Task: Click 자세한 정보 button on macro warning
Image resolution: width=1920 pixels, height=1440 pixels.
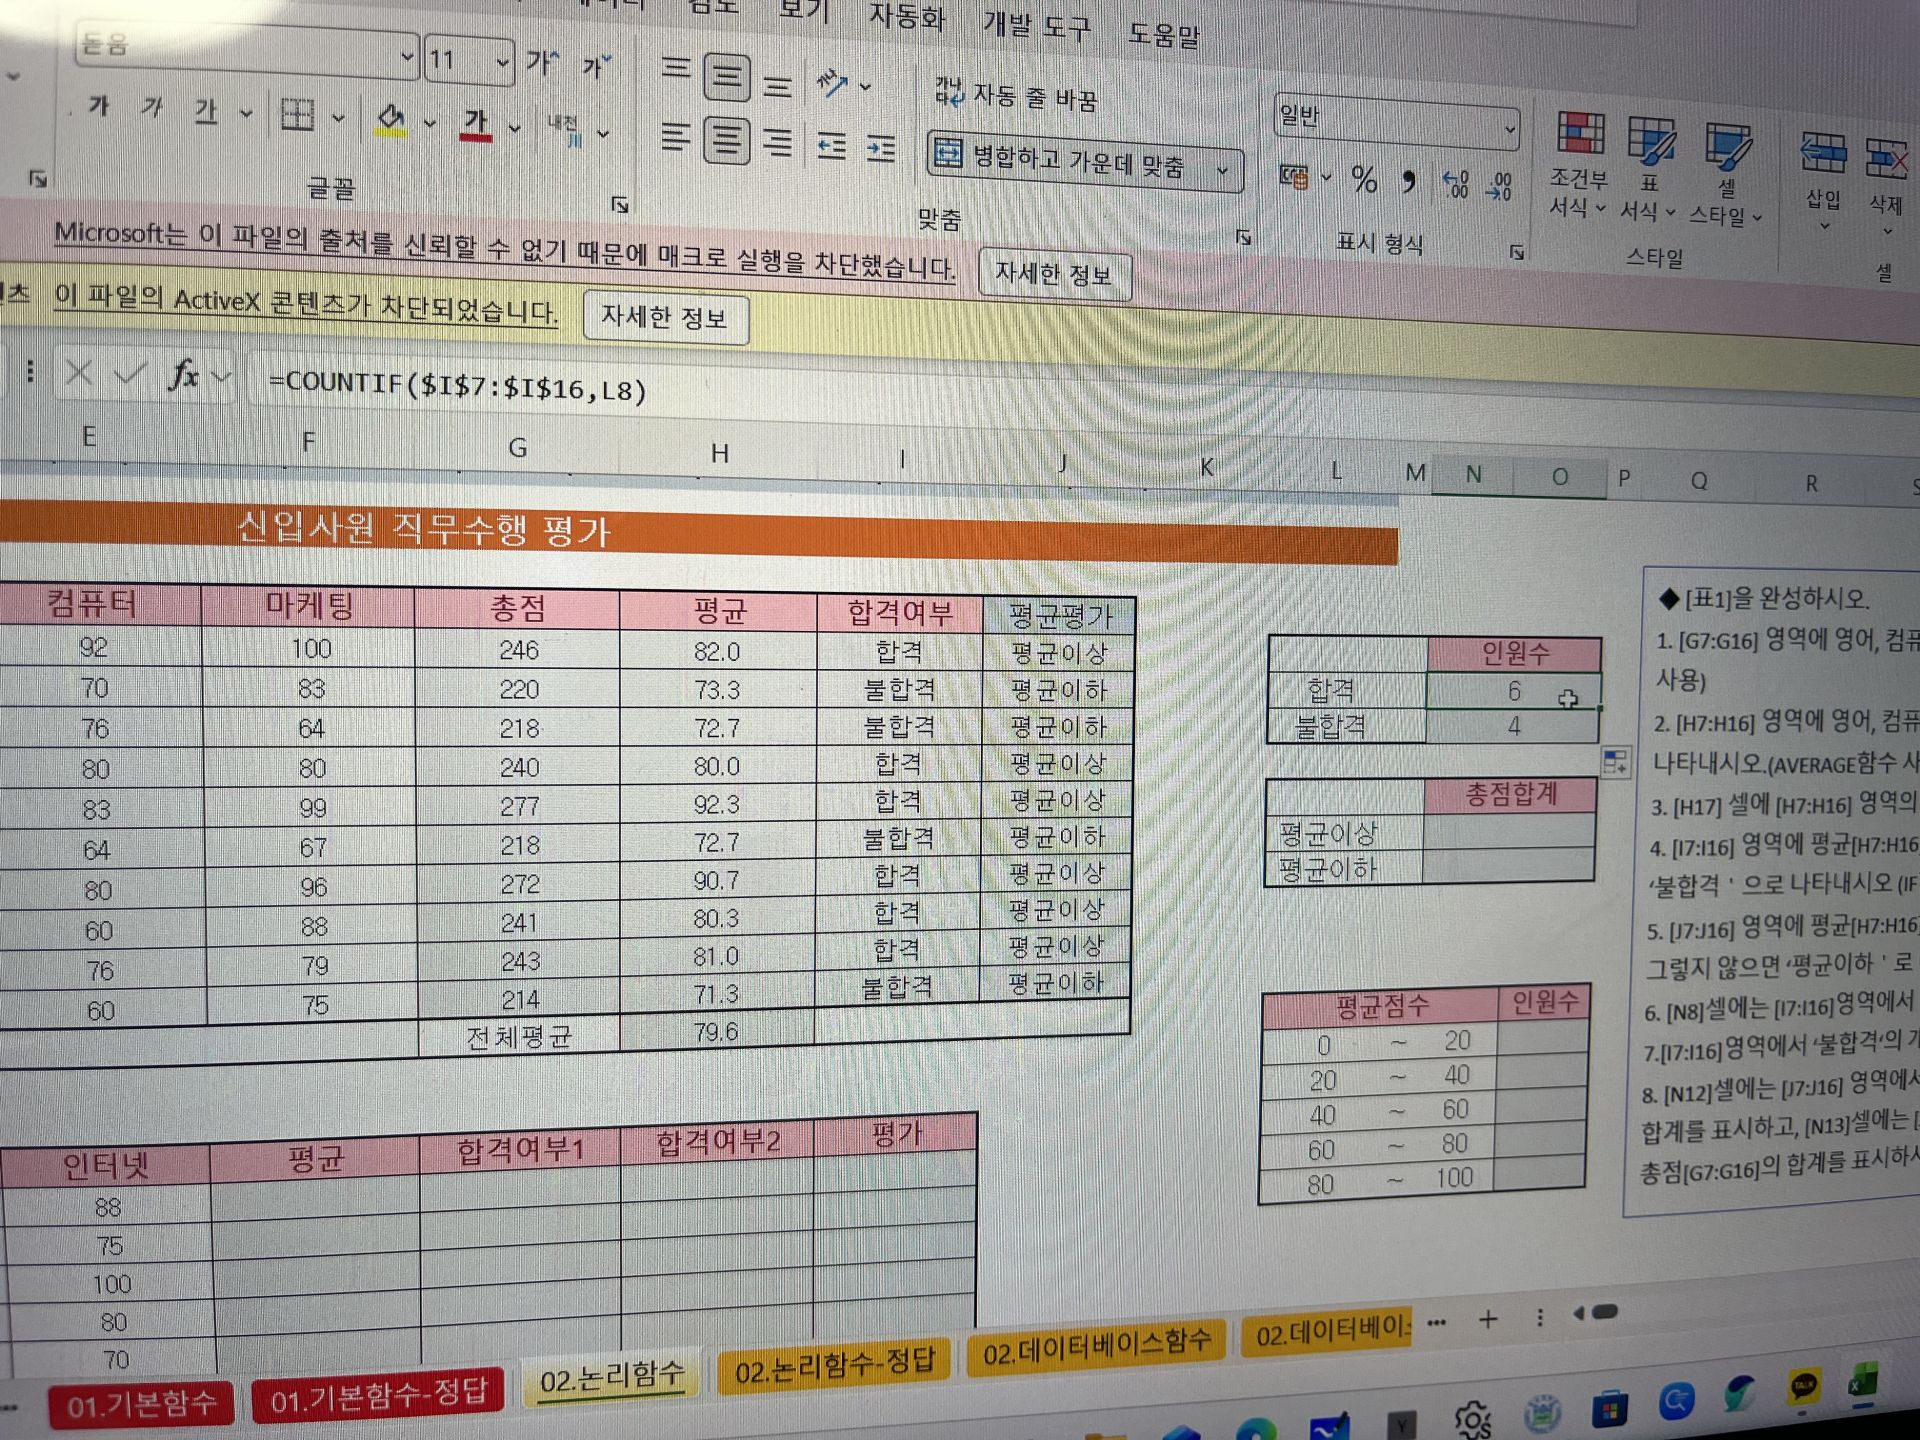Action: pyautogui.click(x=1053, y=274)
